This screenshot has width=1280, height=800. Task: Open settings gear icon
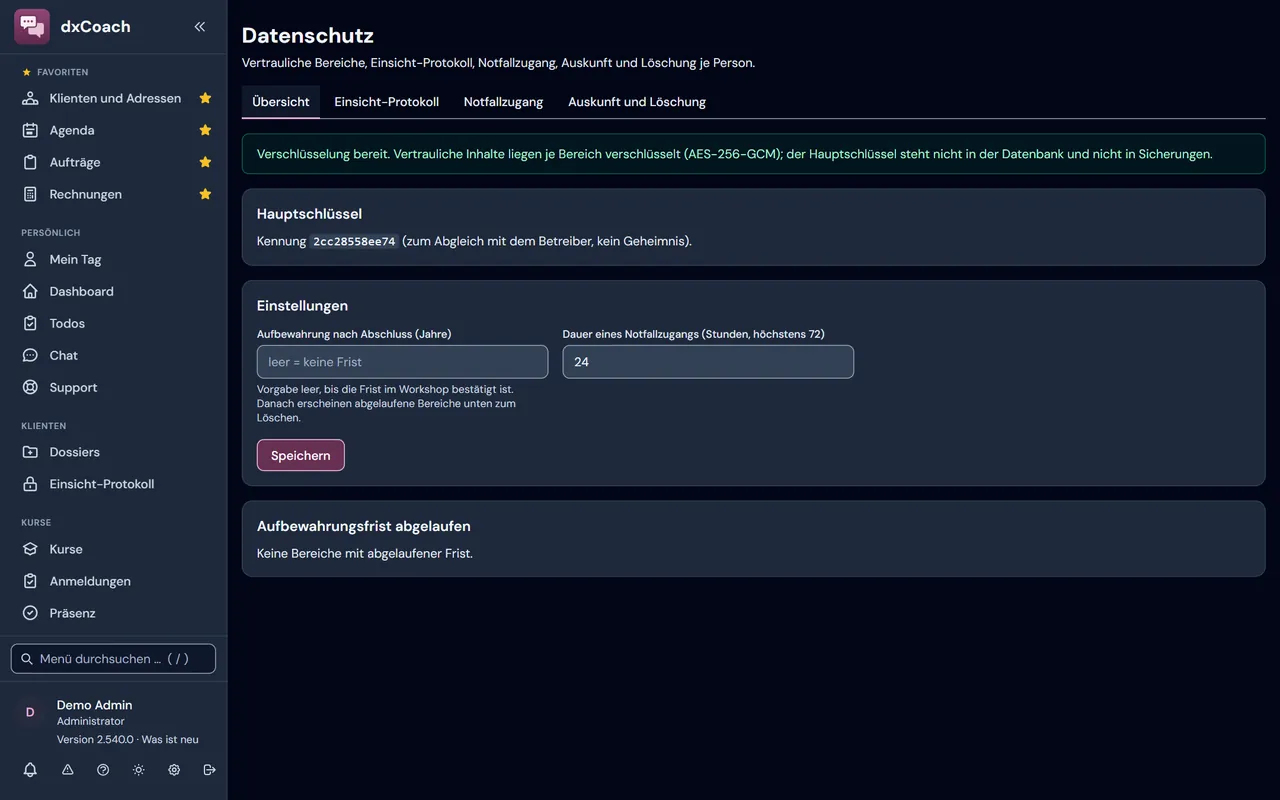[x=174, y=770]
